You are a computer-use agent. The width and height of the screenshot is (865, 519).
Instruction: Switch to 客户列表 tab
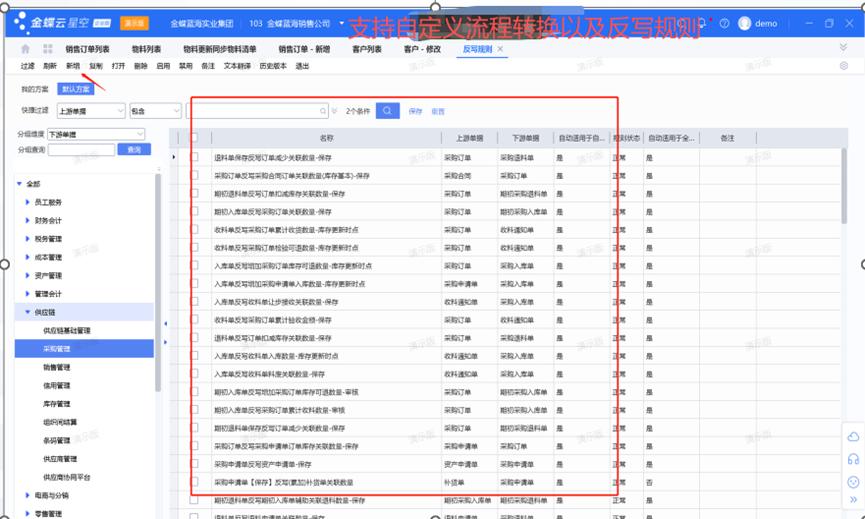367,49
